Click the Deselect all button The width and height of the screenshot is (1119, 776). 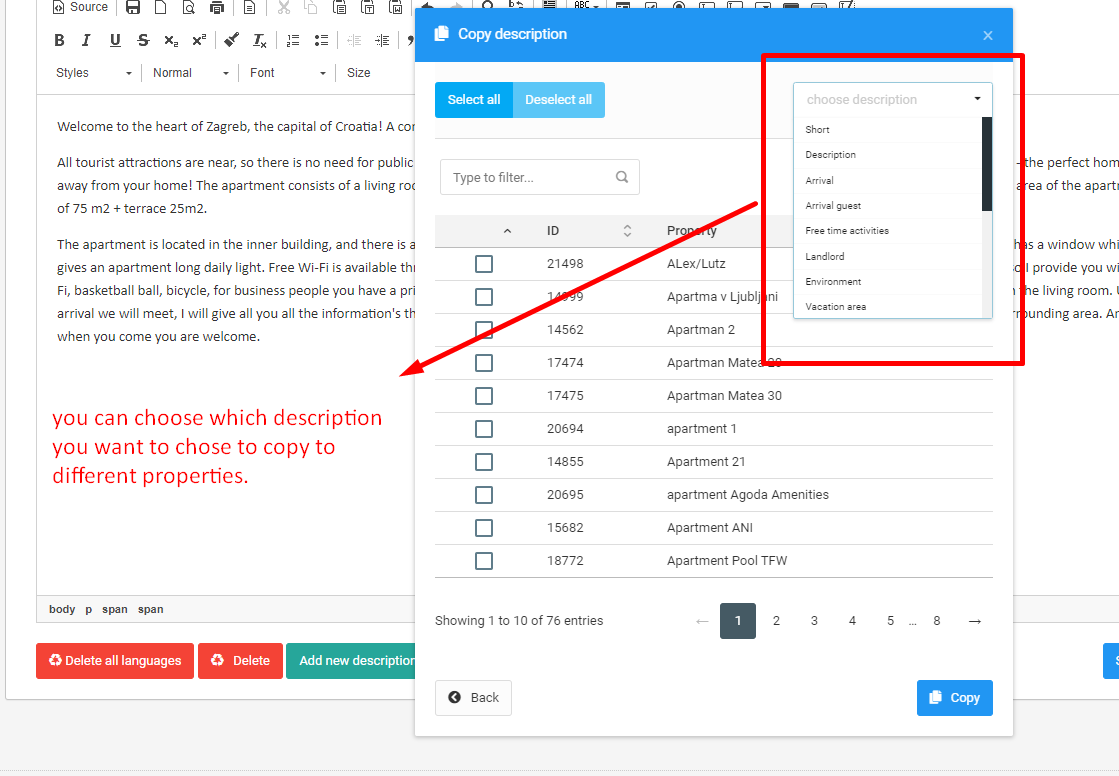[559, 100]
